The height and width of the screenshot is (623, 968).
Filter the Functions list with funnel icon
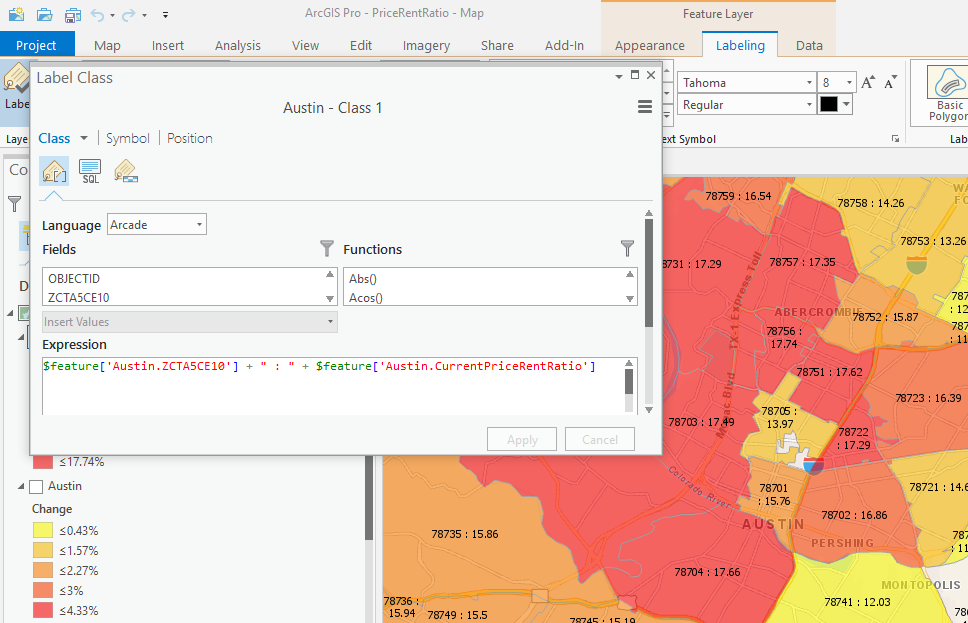pyautogui.click(x=627, y=249)
